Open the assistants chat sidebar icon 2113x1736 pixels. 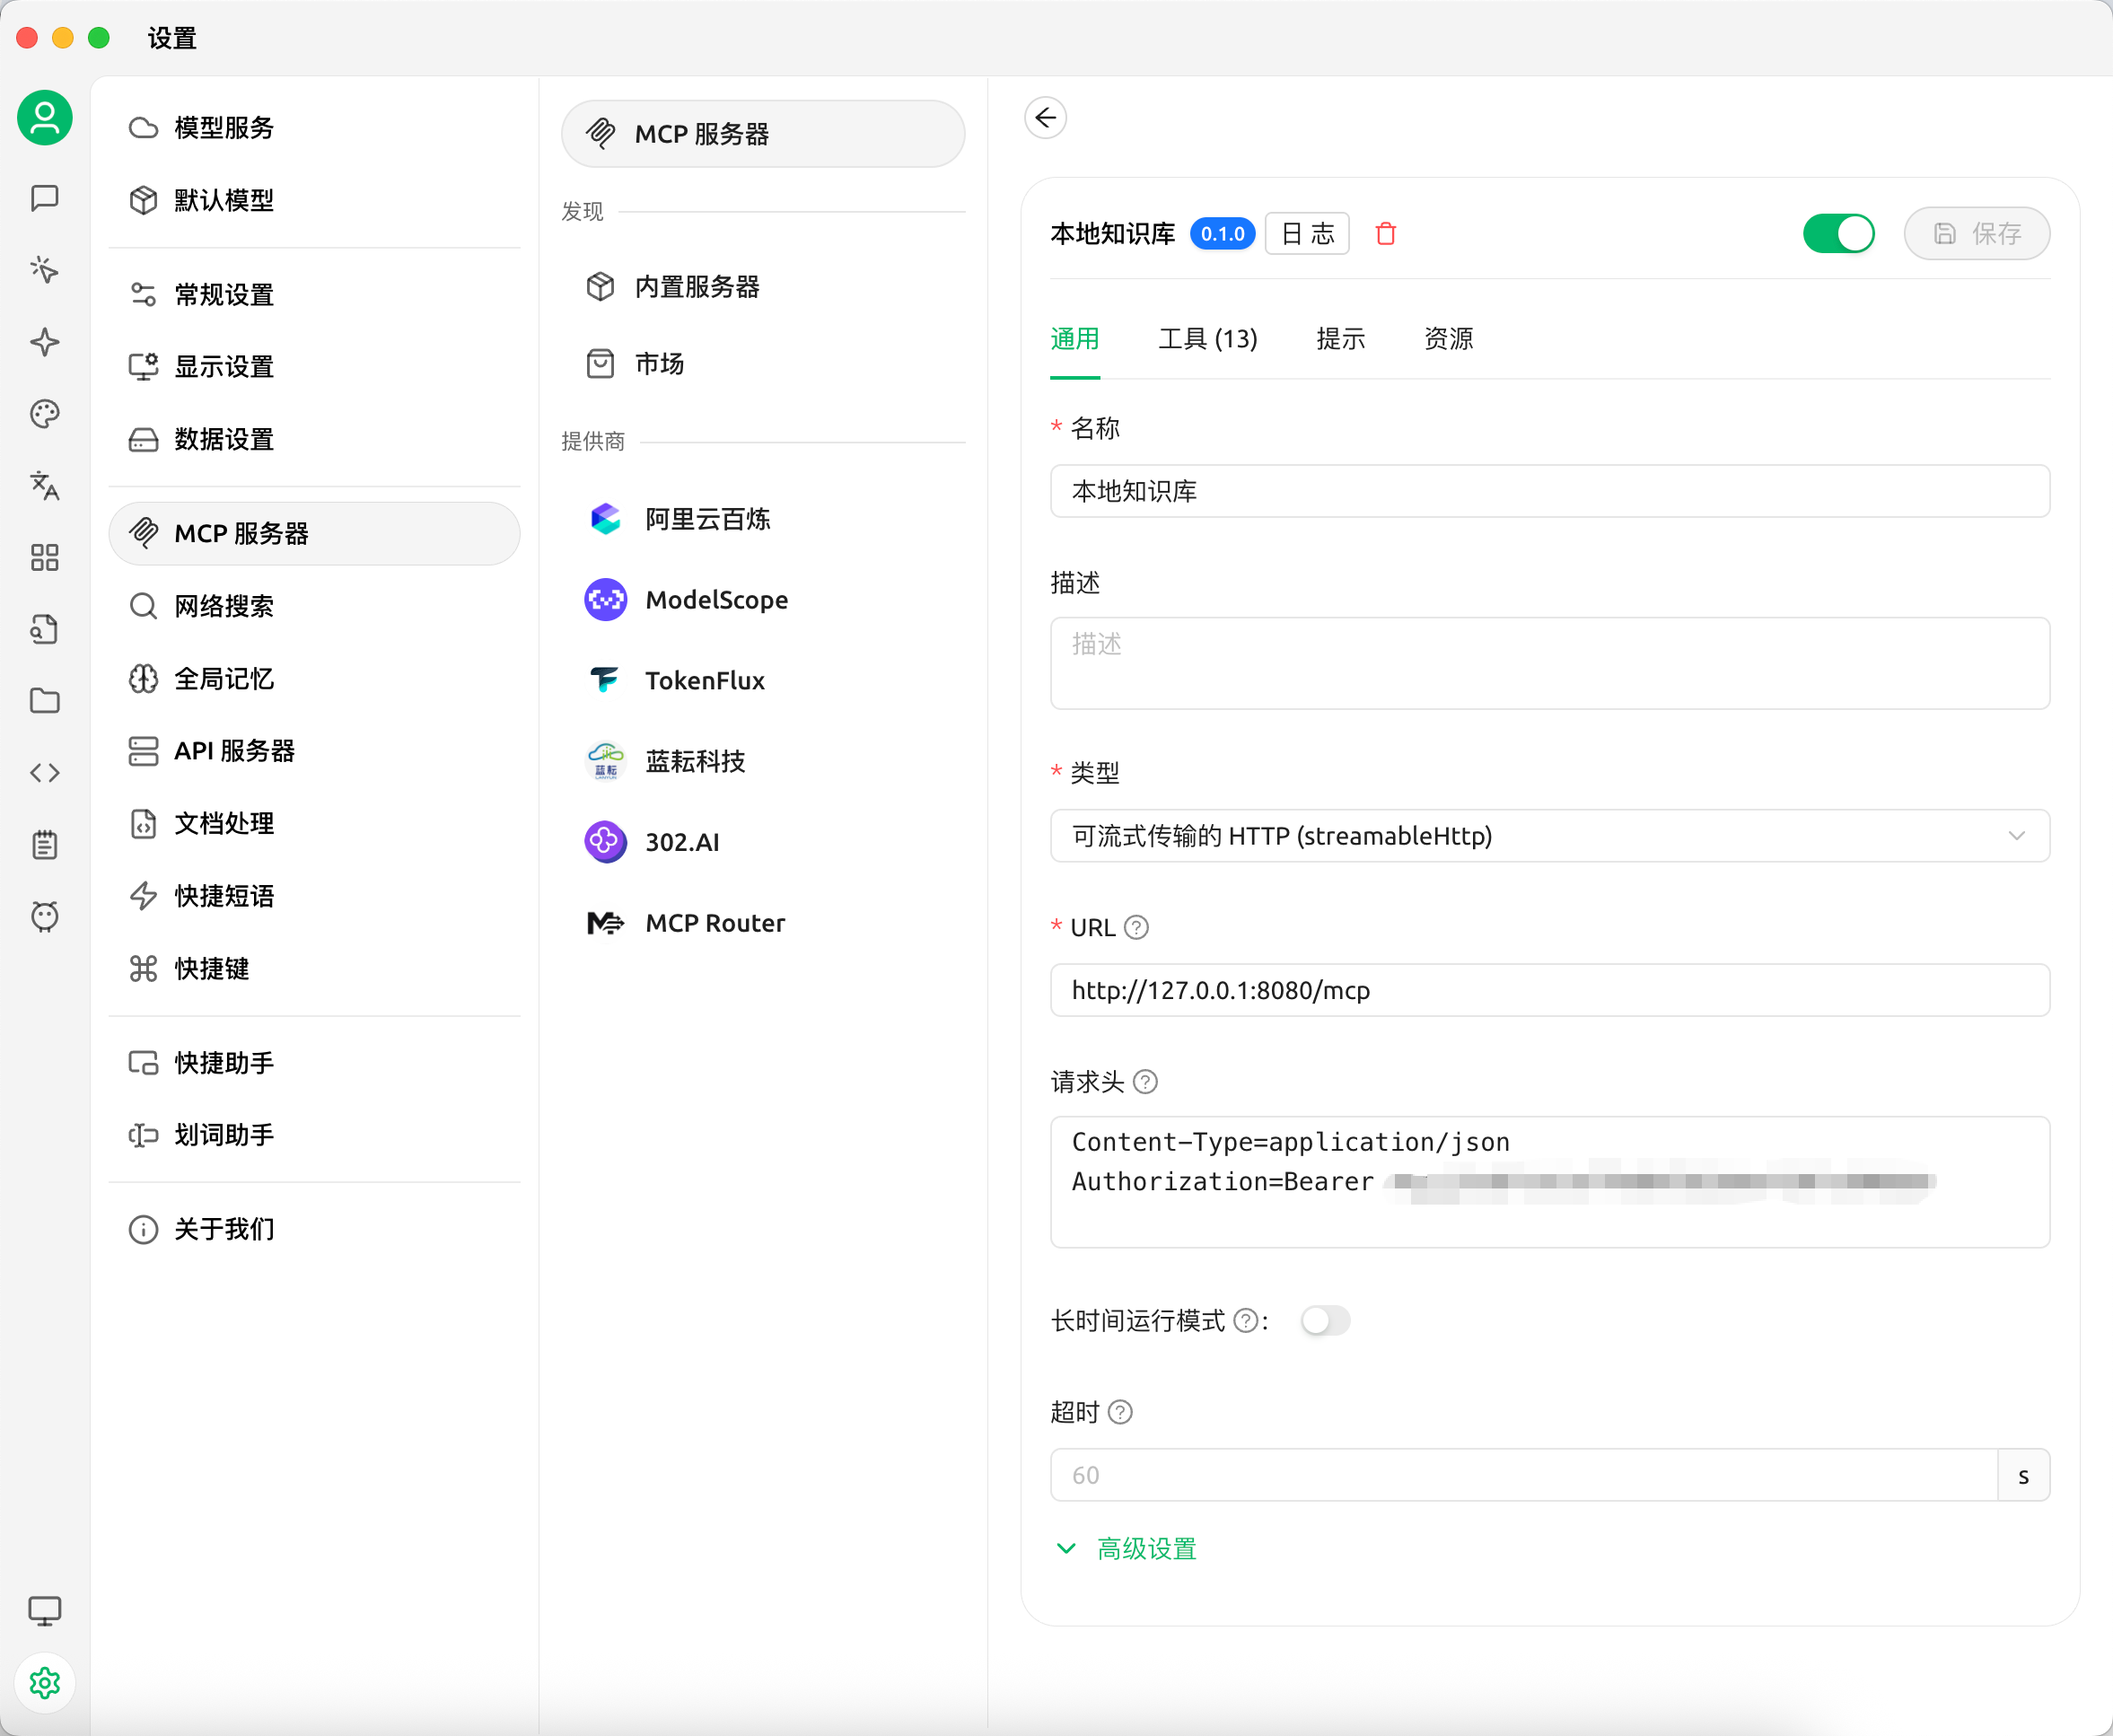pyautogui.click(x=44, y=198)
